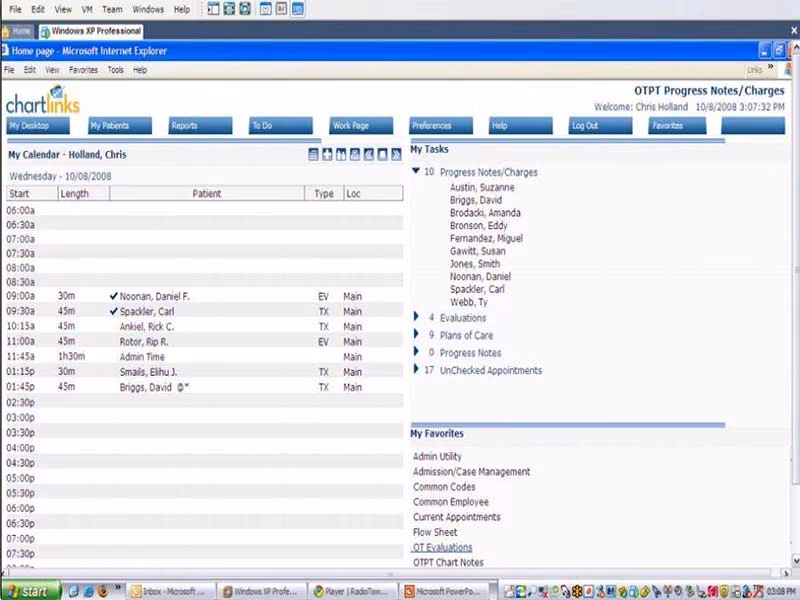Screen dimensions: 800x600
Task: Click the print calendar icon
Action: pyautogui.click(x=355, y=155)
